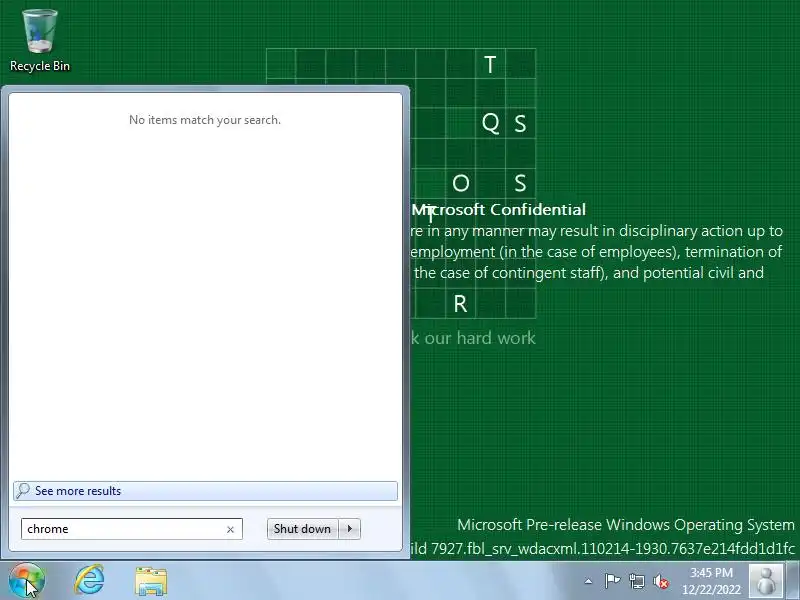Clear the search box with the X
This screenshot has width=800, height=600.
tap(230, 530)
